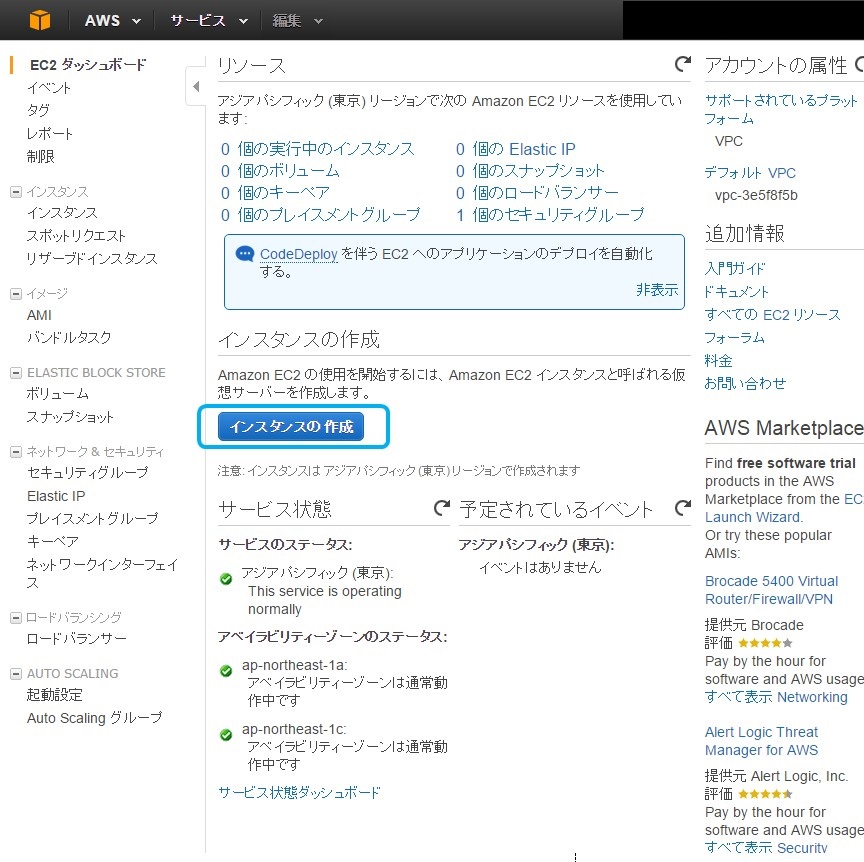Open the AWS dropdown menu
The image size is (864, 862).
coord(113,21)
